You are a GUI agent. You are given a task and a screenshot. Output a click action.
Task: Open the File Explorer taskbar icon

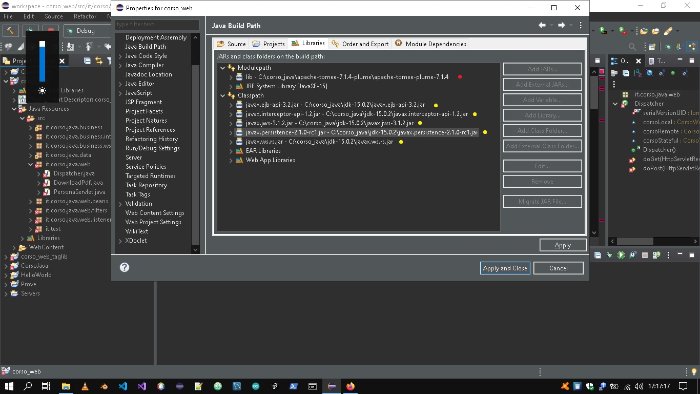tap(66, 386)
